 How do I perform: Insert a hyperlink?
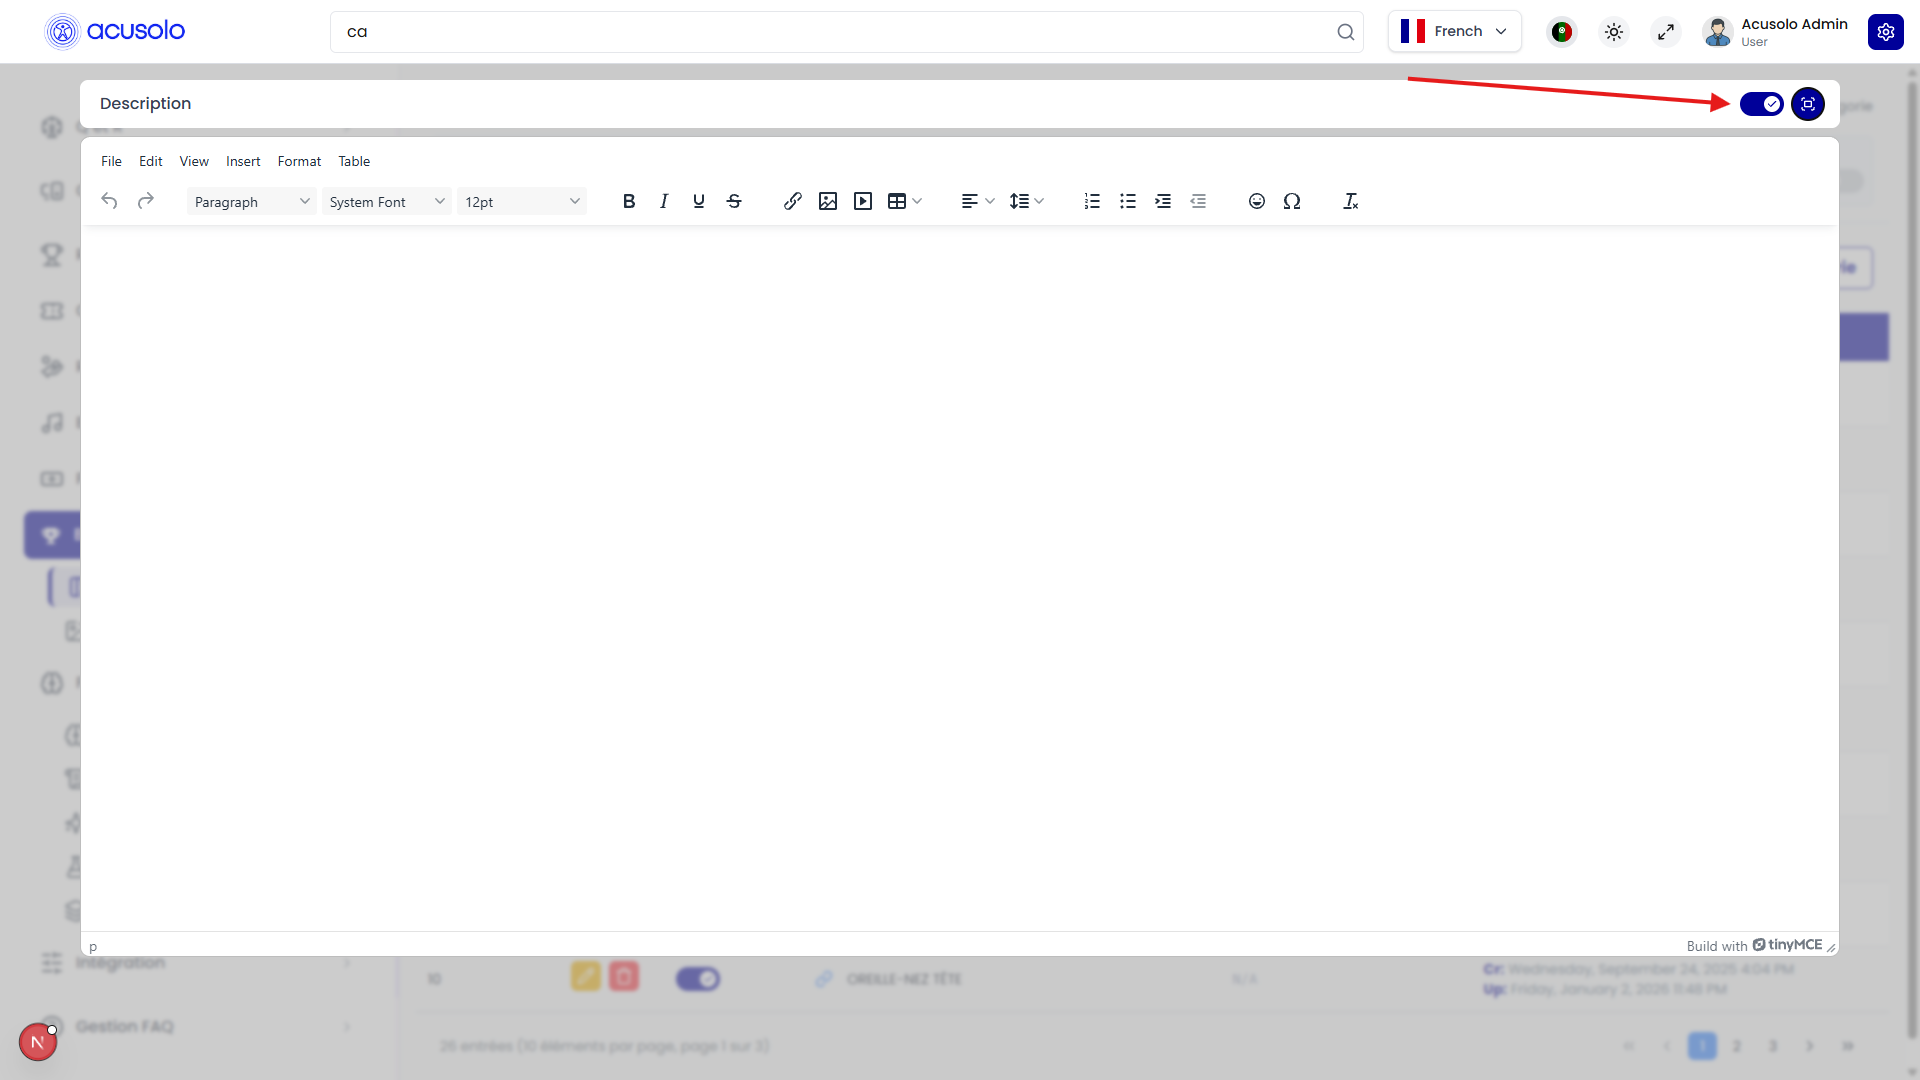(792, 201)
